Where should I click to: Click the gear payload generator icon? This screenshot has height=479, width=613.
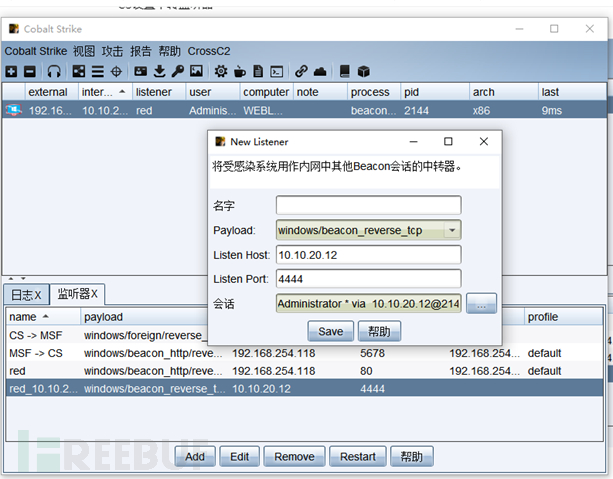[220, 71]
